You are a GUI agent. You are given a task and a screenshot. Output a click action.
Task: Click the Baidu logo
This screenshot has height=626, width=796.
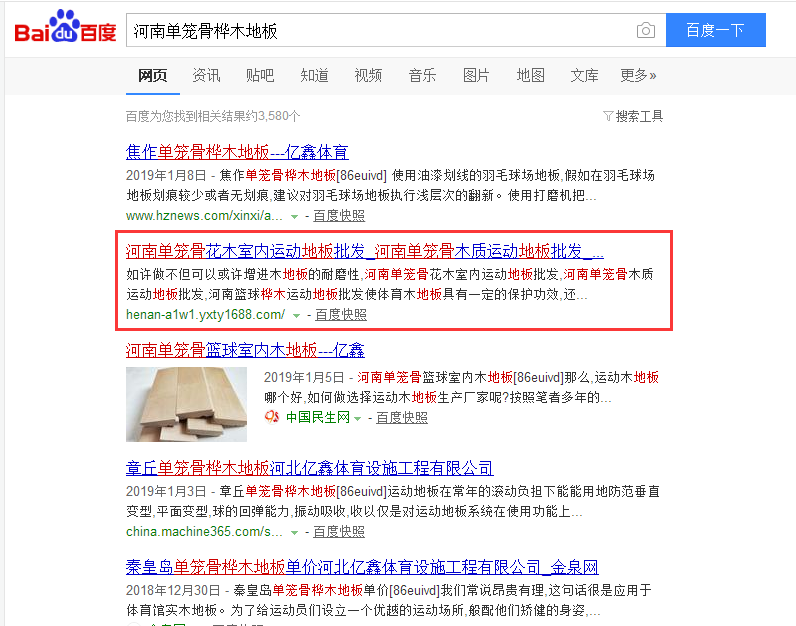pyautogui.click(x=65, y=26)
